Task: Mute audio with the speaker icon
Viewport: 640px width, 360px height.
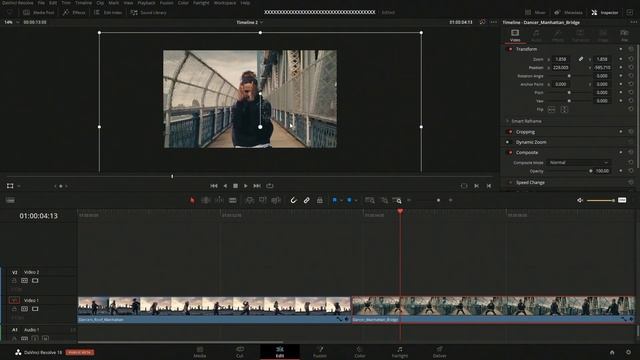Action: [x=580, y=200]
